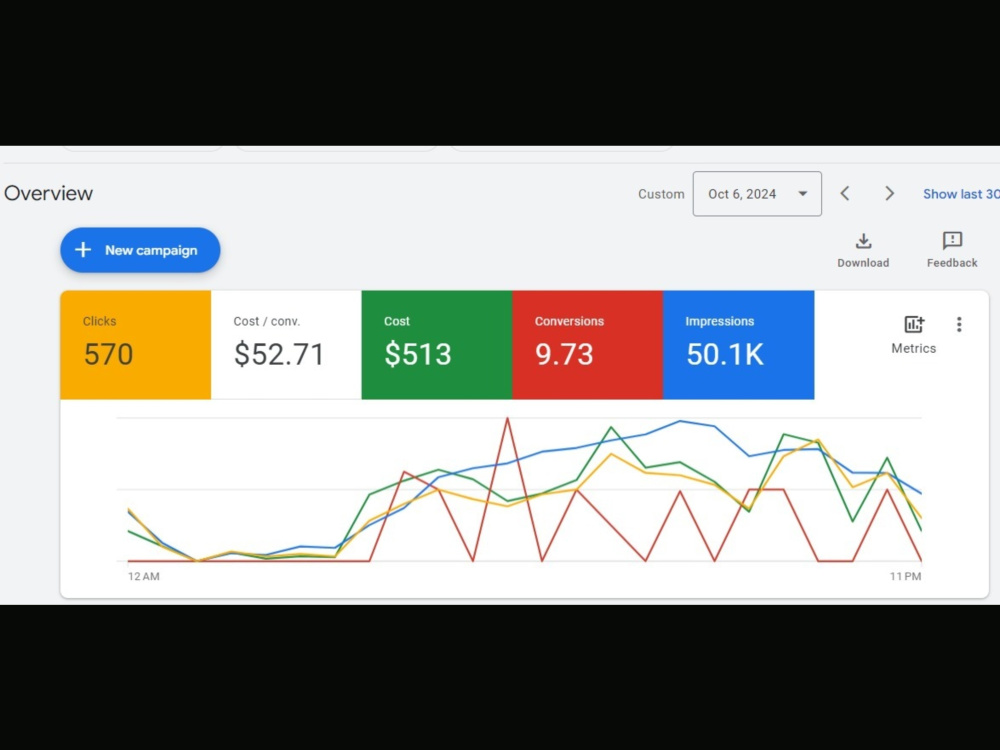Select the green Cost metric card
This screenshot has height=750, width=1000.
point(437,345)
